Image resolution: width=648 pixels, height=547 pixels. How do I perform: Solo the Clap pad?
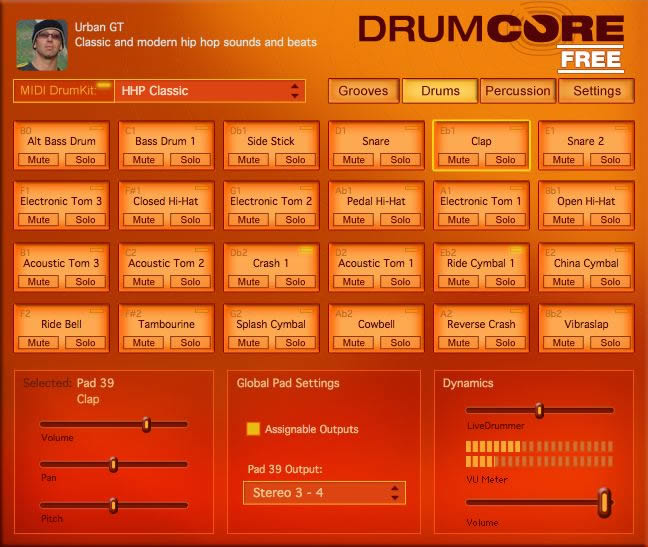505,160
